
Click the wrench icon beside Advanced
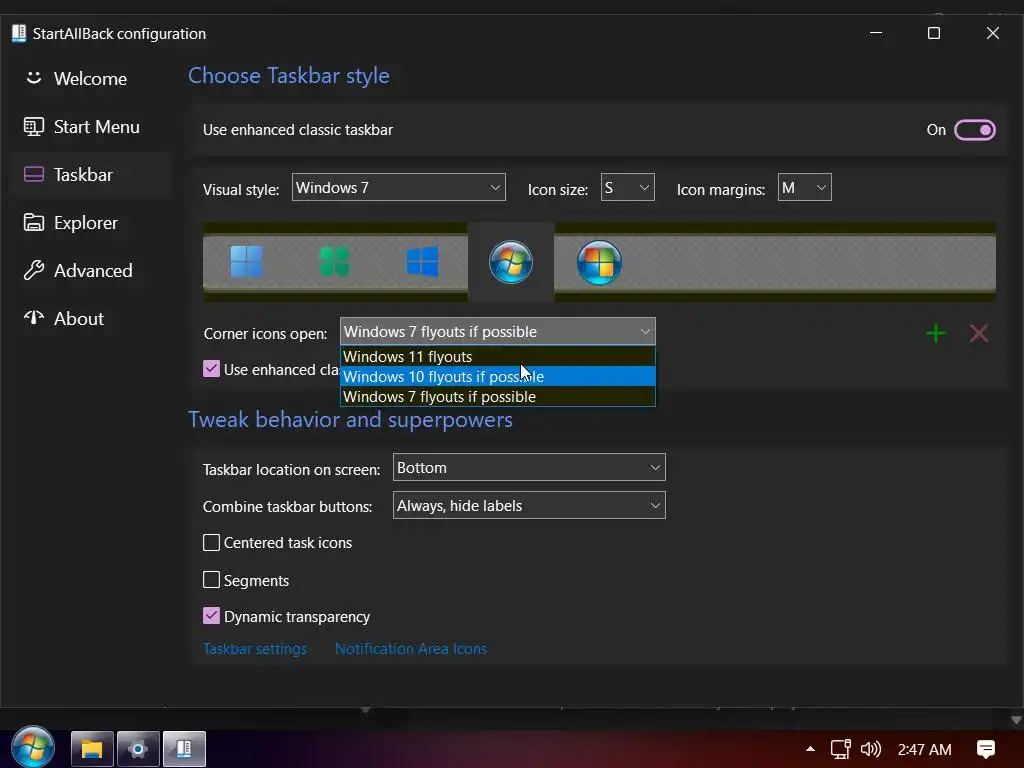coord(33,270)
